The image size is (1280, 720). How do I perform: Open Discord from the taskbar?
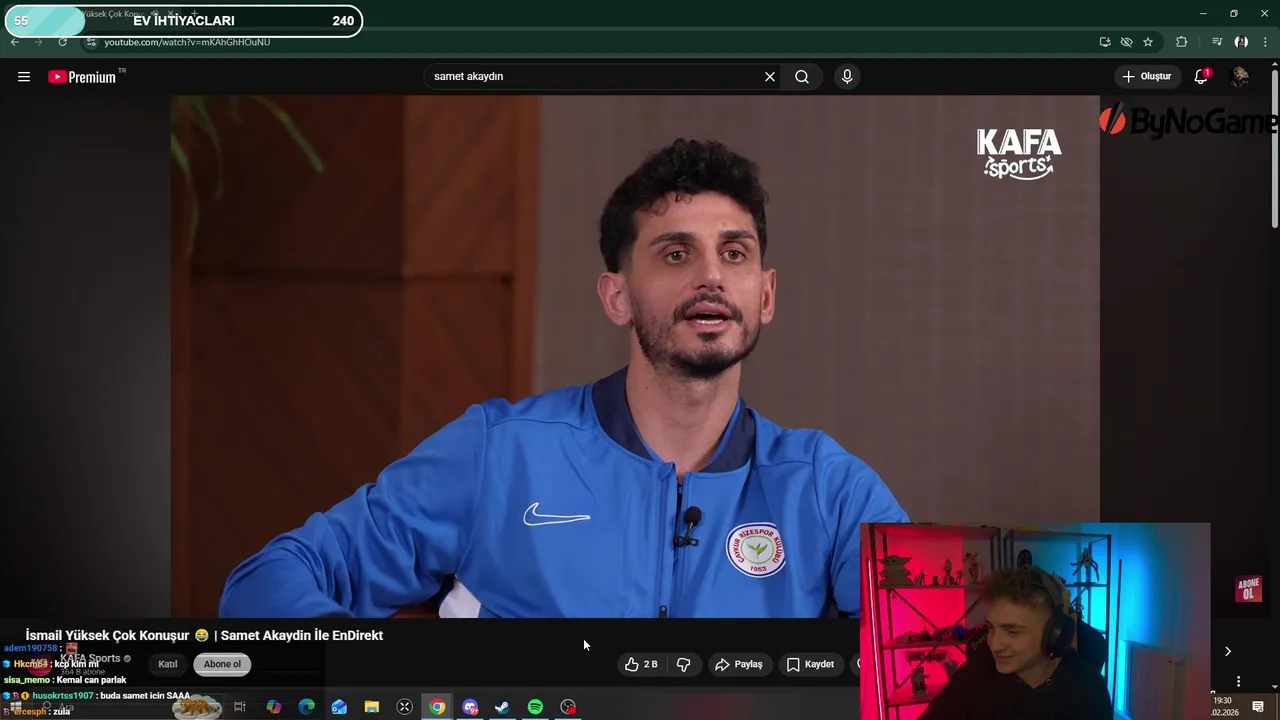click(470, 707)
